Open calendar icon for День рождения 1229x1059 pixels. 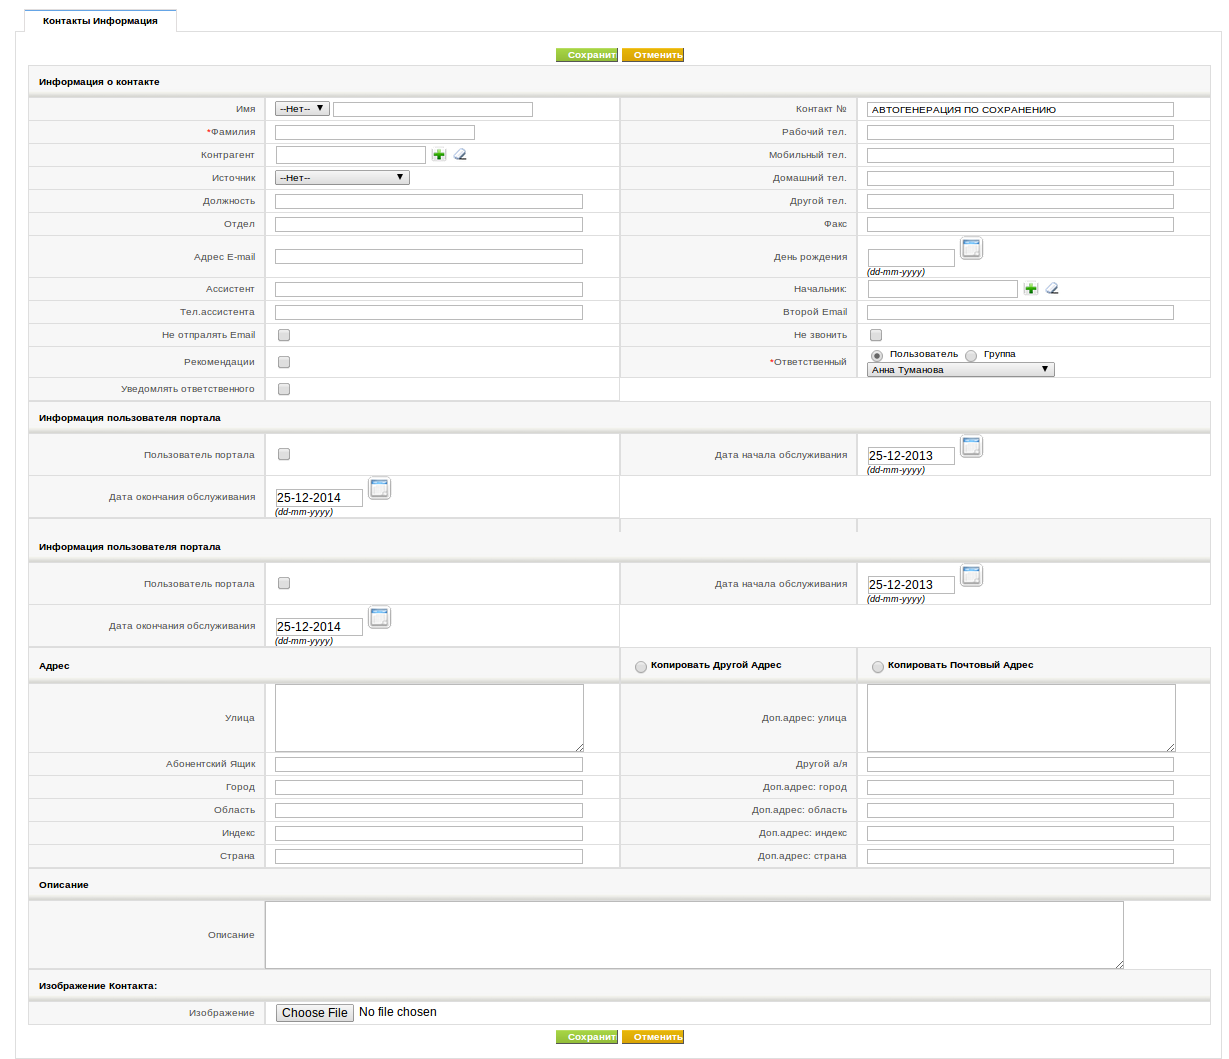coord(971,249)
